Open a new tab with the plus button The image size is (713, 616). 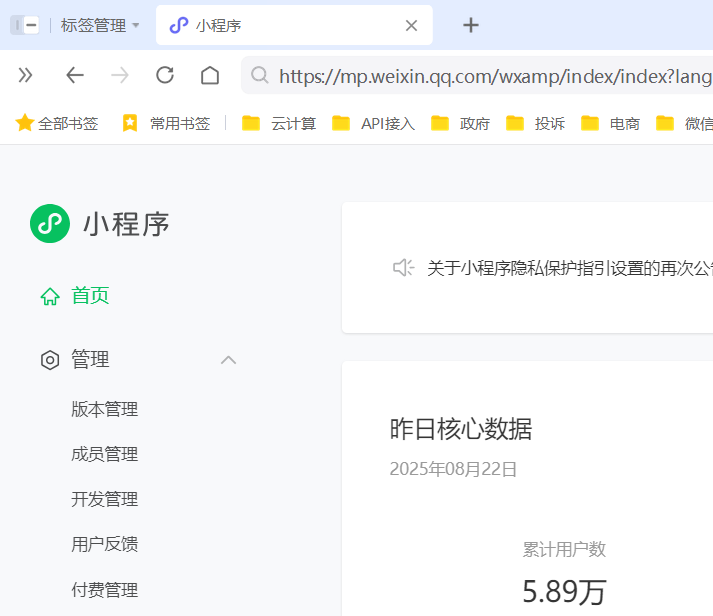(471, 25)
